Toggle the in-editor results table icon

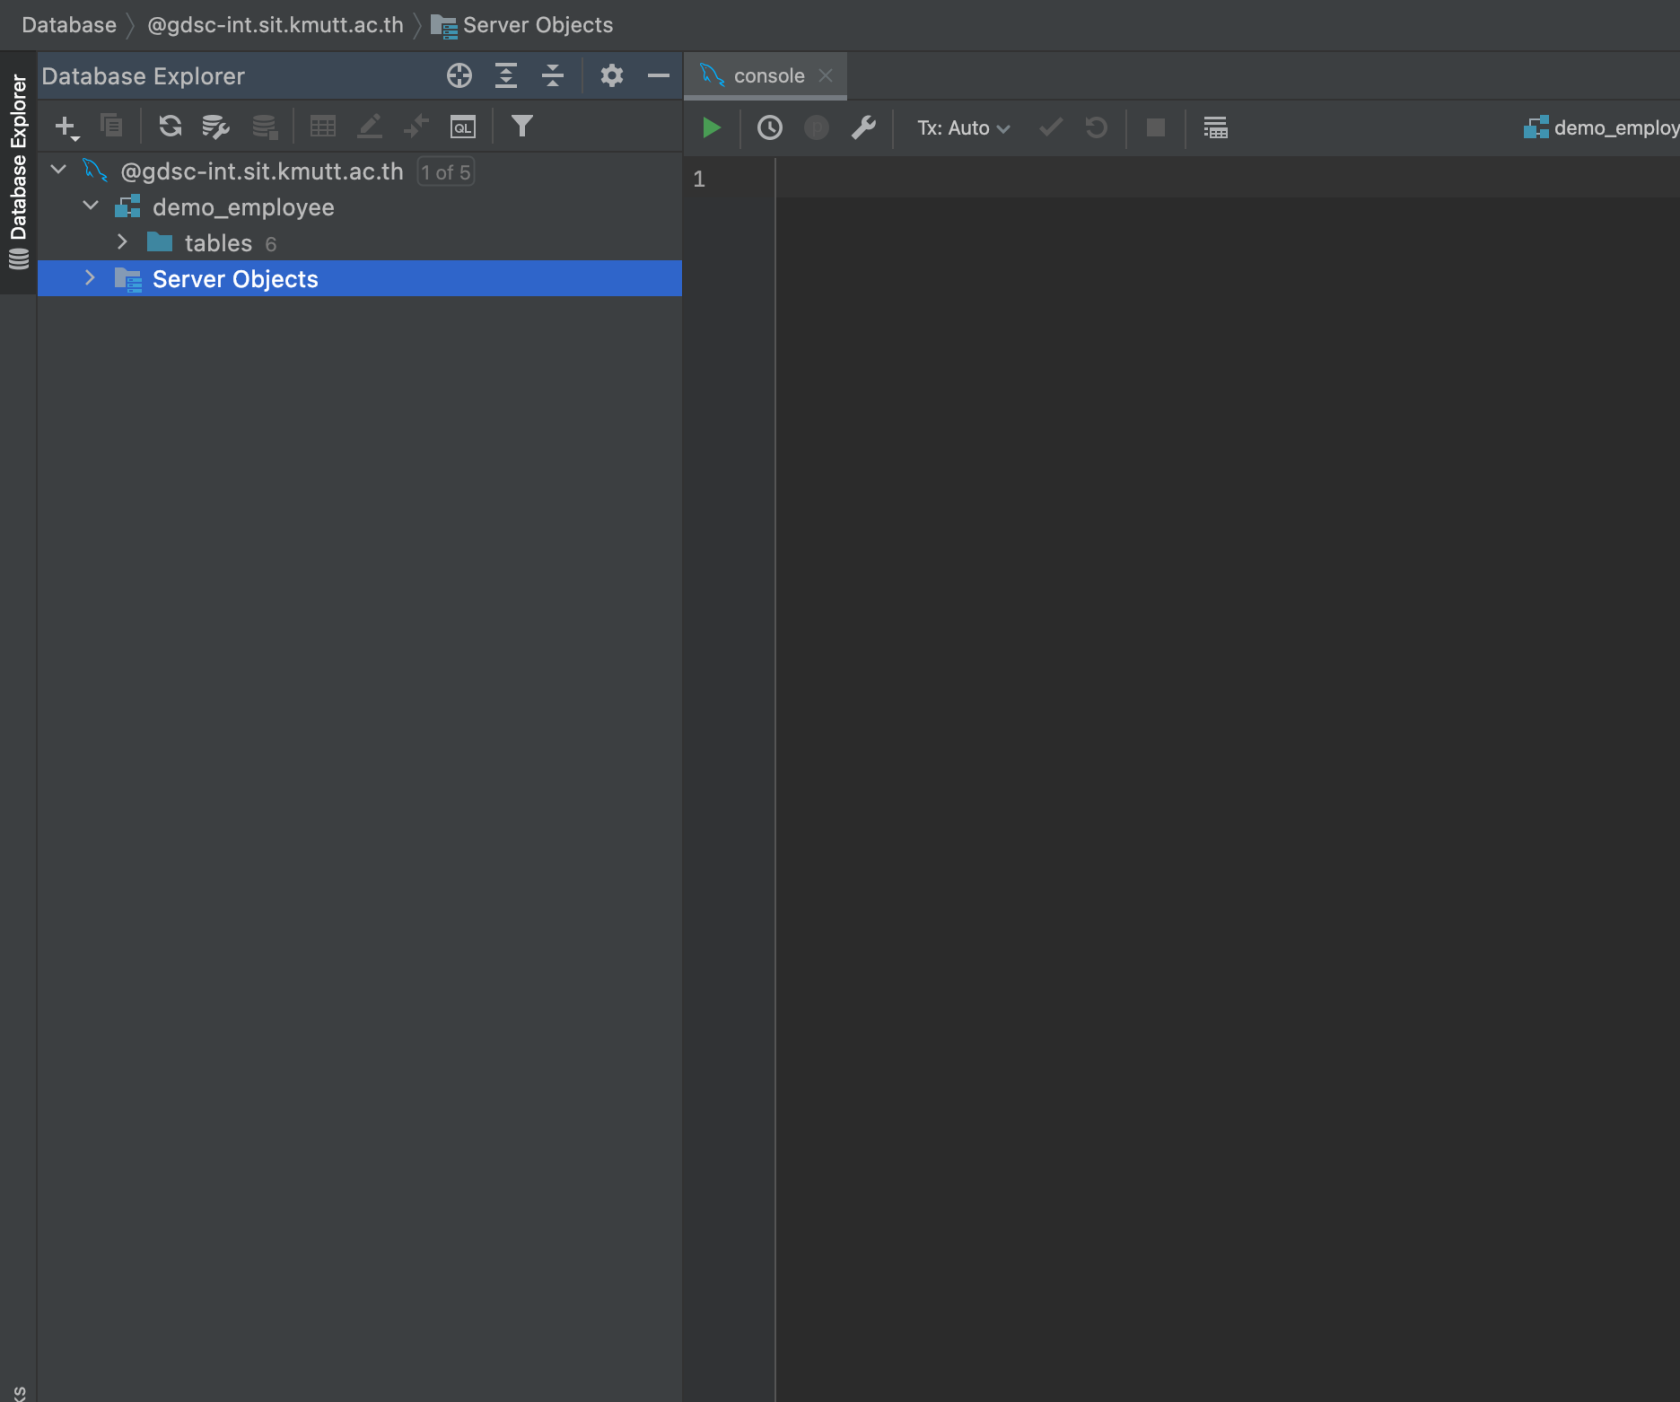pyautogui.click(x=1215, y=128)
